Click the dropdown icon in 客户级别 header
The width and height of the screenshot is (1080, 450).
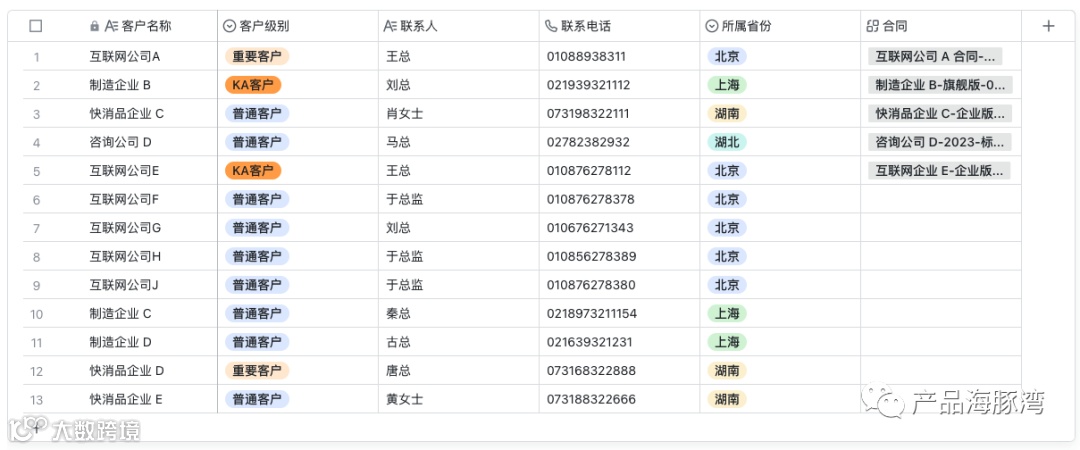(229, 26)
